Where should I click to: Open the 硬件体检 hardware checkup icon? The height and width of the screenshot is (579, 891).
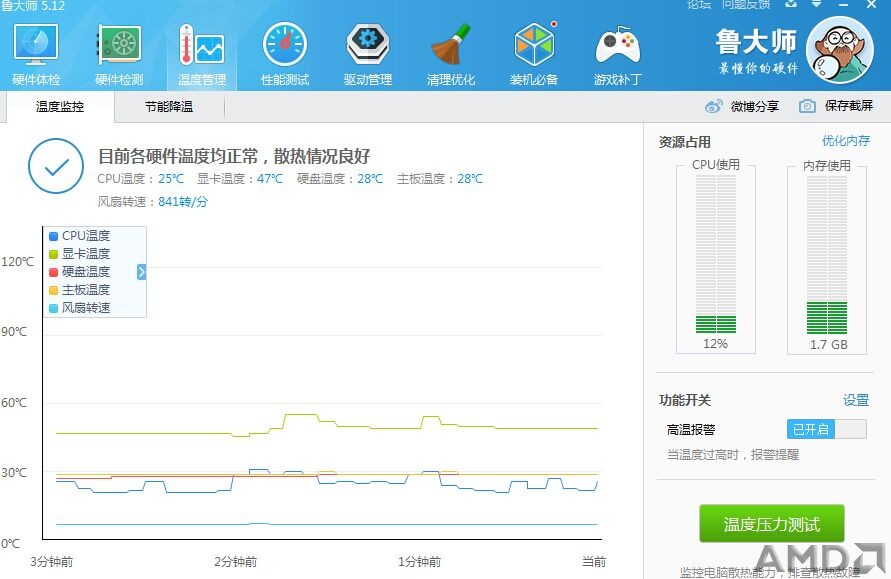36,45
